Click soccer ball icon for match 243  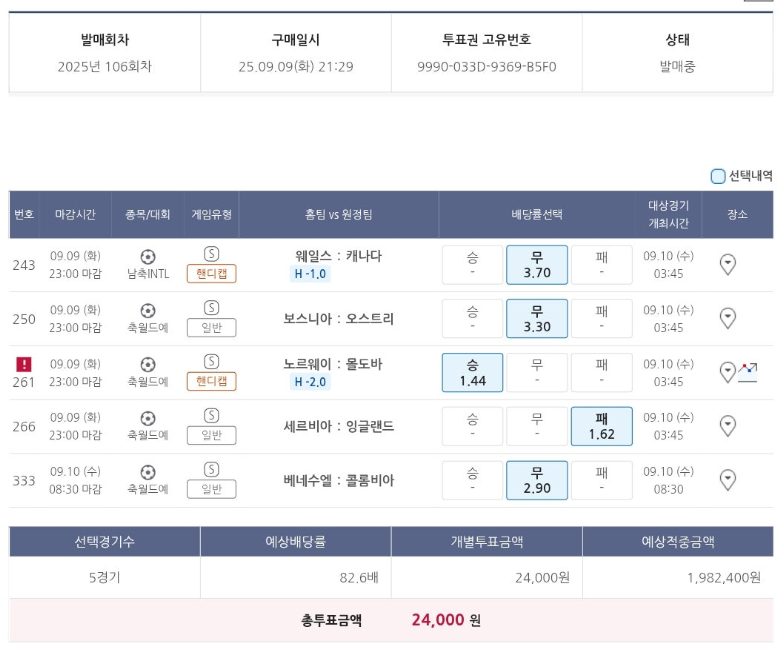(148, 257)
